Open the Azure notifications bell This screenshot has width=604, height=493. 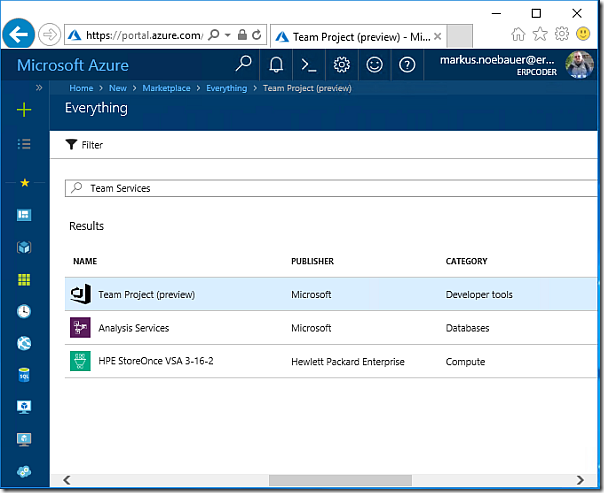pyautogui.click(x=277, y=65)
